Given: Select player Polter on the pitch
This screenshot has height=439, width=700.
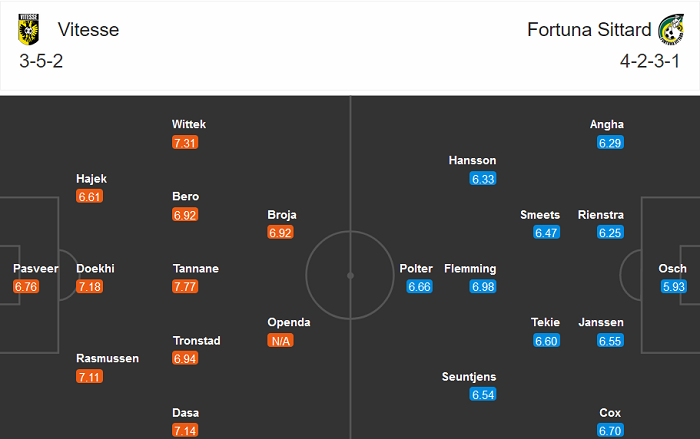Looking at the screenshot, I should 416,269.
